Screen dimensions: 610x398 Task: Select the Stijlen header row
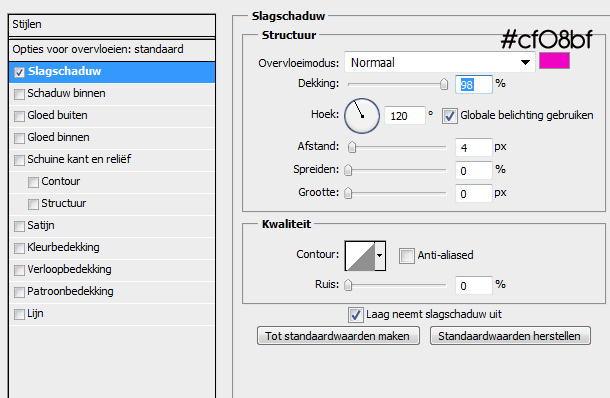[112, 25]
